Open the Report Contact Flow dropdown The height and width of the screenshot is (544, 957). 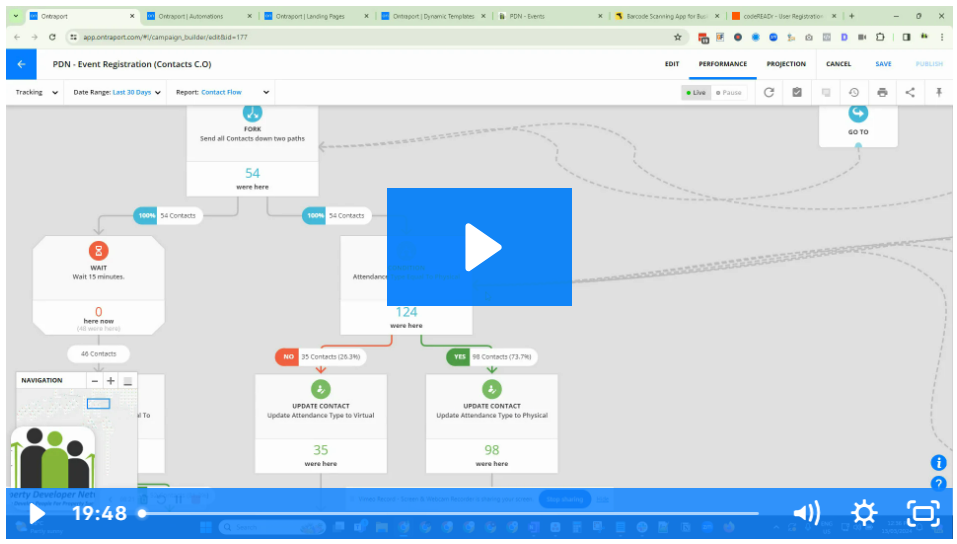[223, 92]
